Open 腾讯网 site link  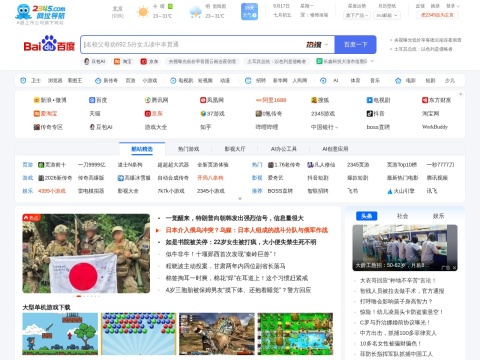(x=156, y=100)
